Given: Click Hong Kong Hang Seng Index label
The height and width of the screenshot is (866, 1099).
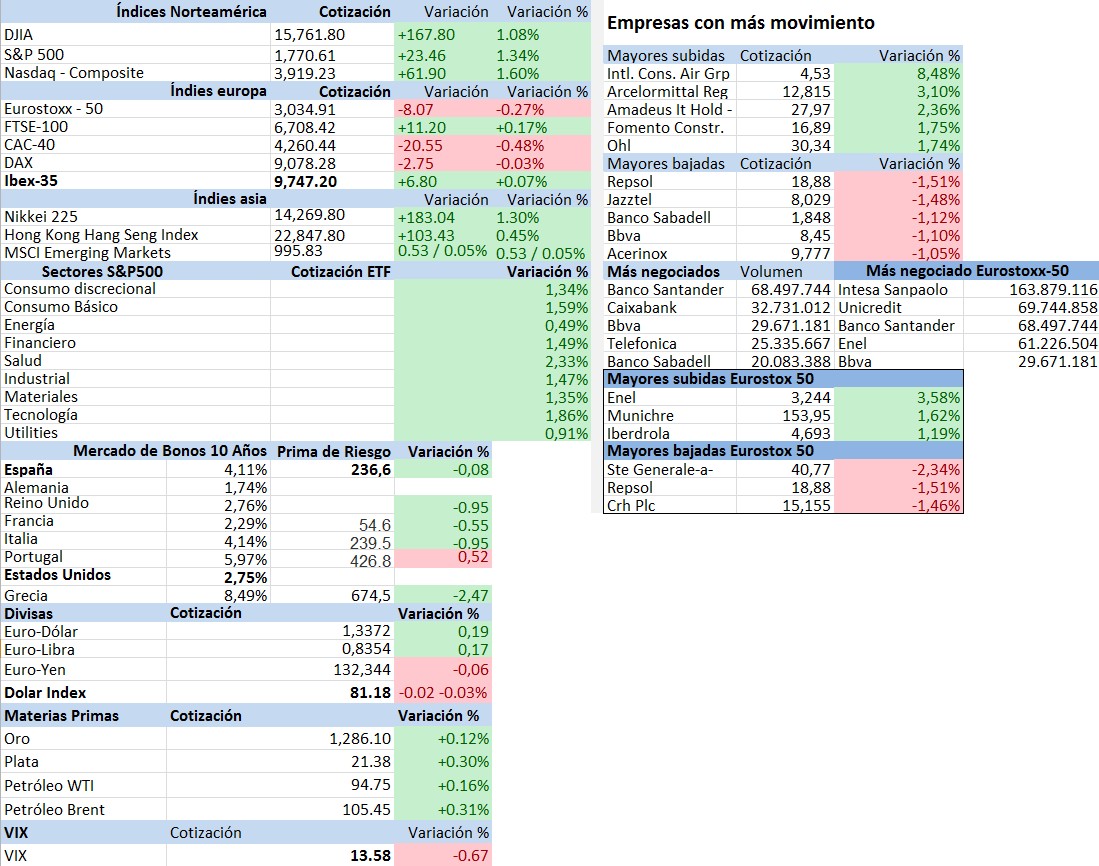Looking at the screenshot, I should click(x=101, y=235).
